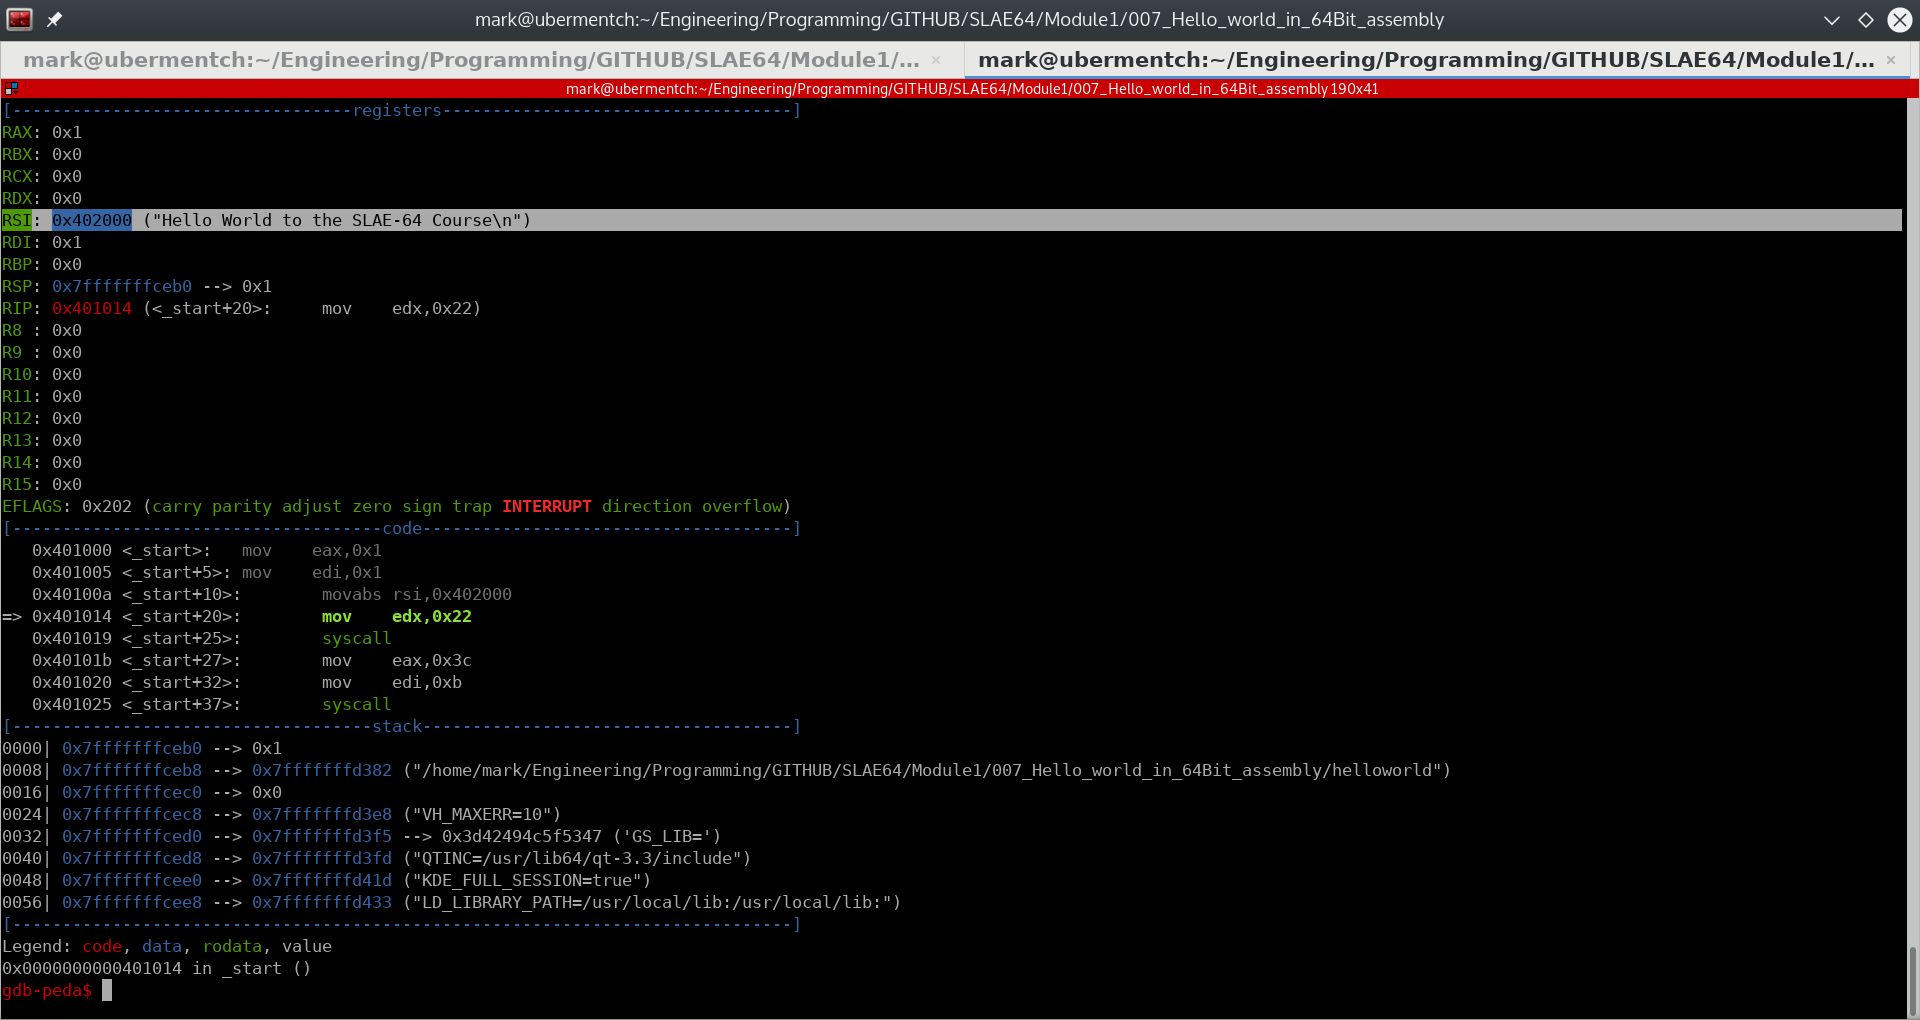Click the green 'rodata' legend word

pos(232,946)
